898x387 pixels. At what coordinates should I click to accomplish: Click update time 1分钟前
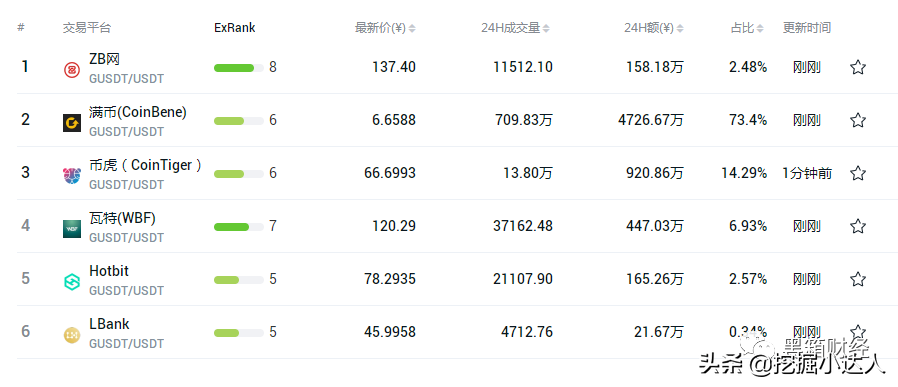[x=808, y=173]
